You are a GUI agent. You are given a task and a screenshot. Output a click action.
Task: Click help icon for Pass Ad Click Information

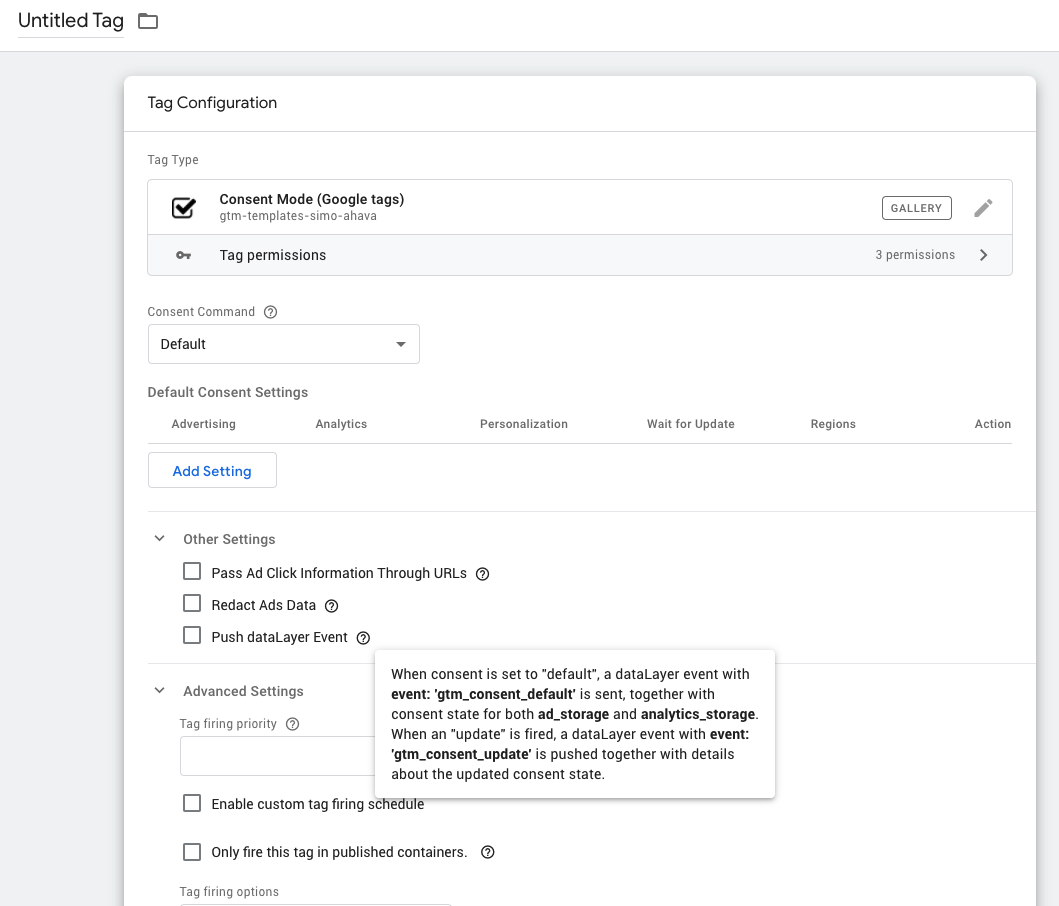coord(482,574)
